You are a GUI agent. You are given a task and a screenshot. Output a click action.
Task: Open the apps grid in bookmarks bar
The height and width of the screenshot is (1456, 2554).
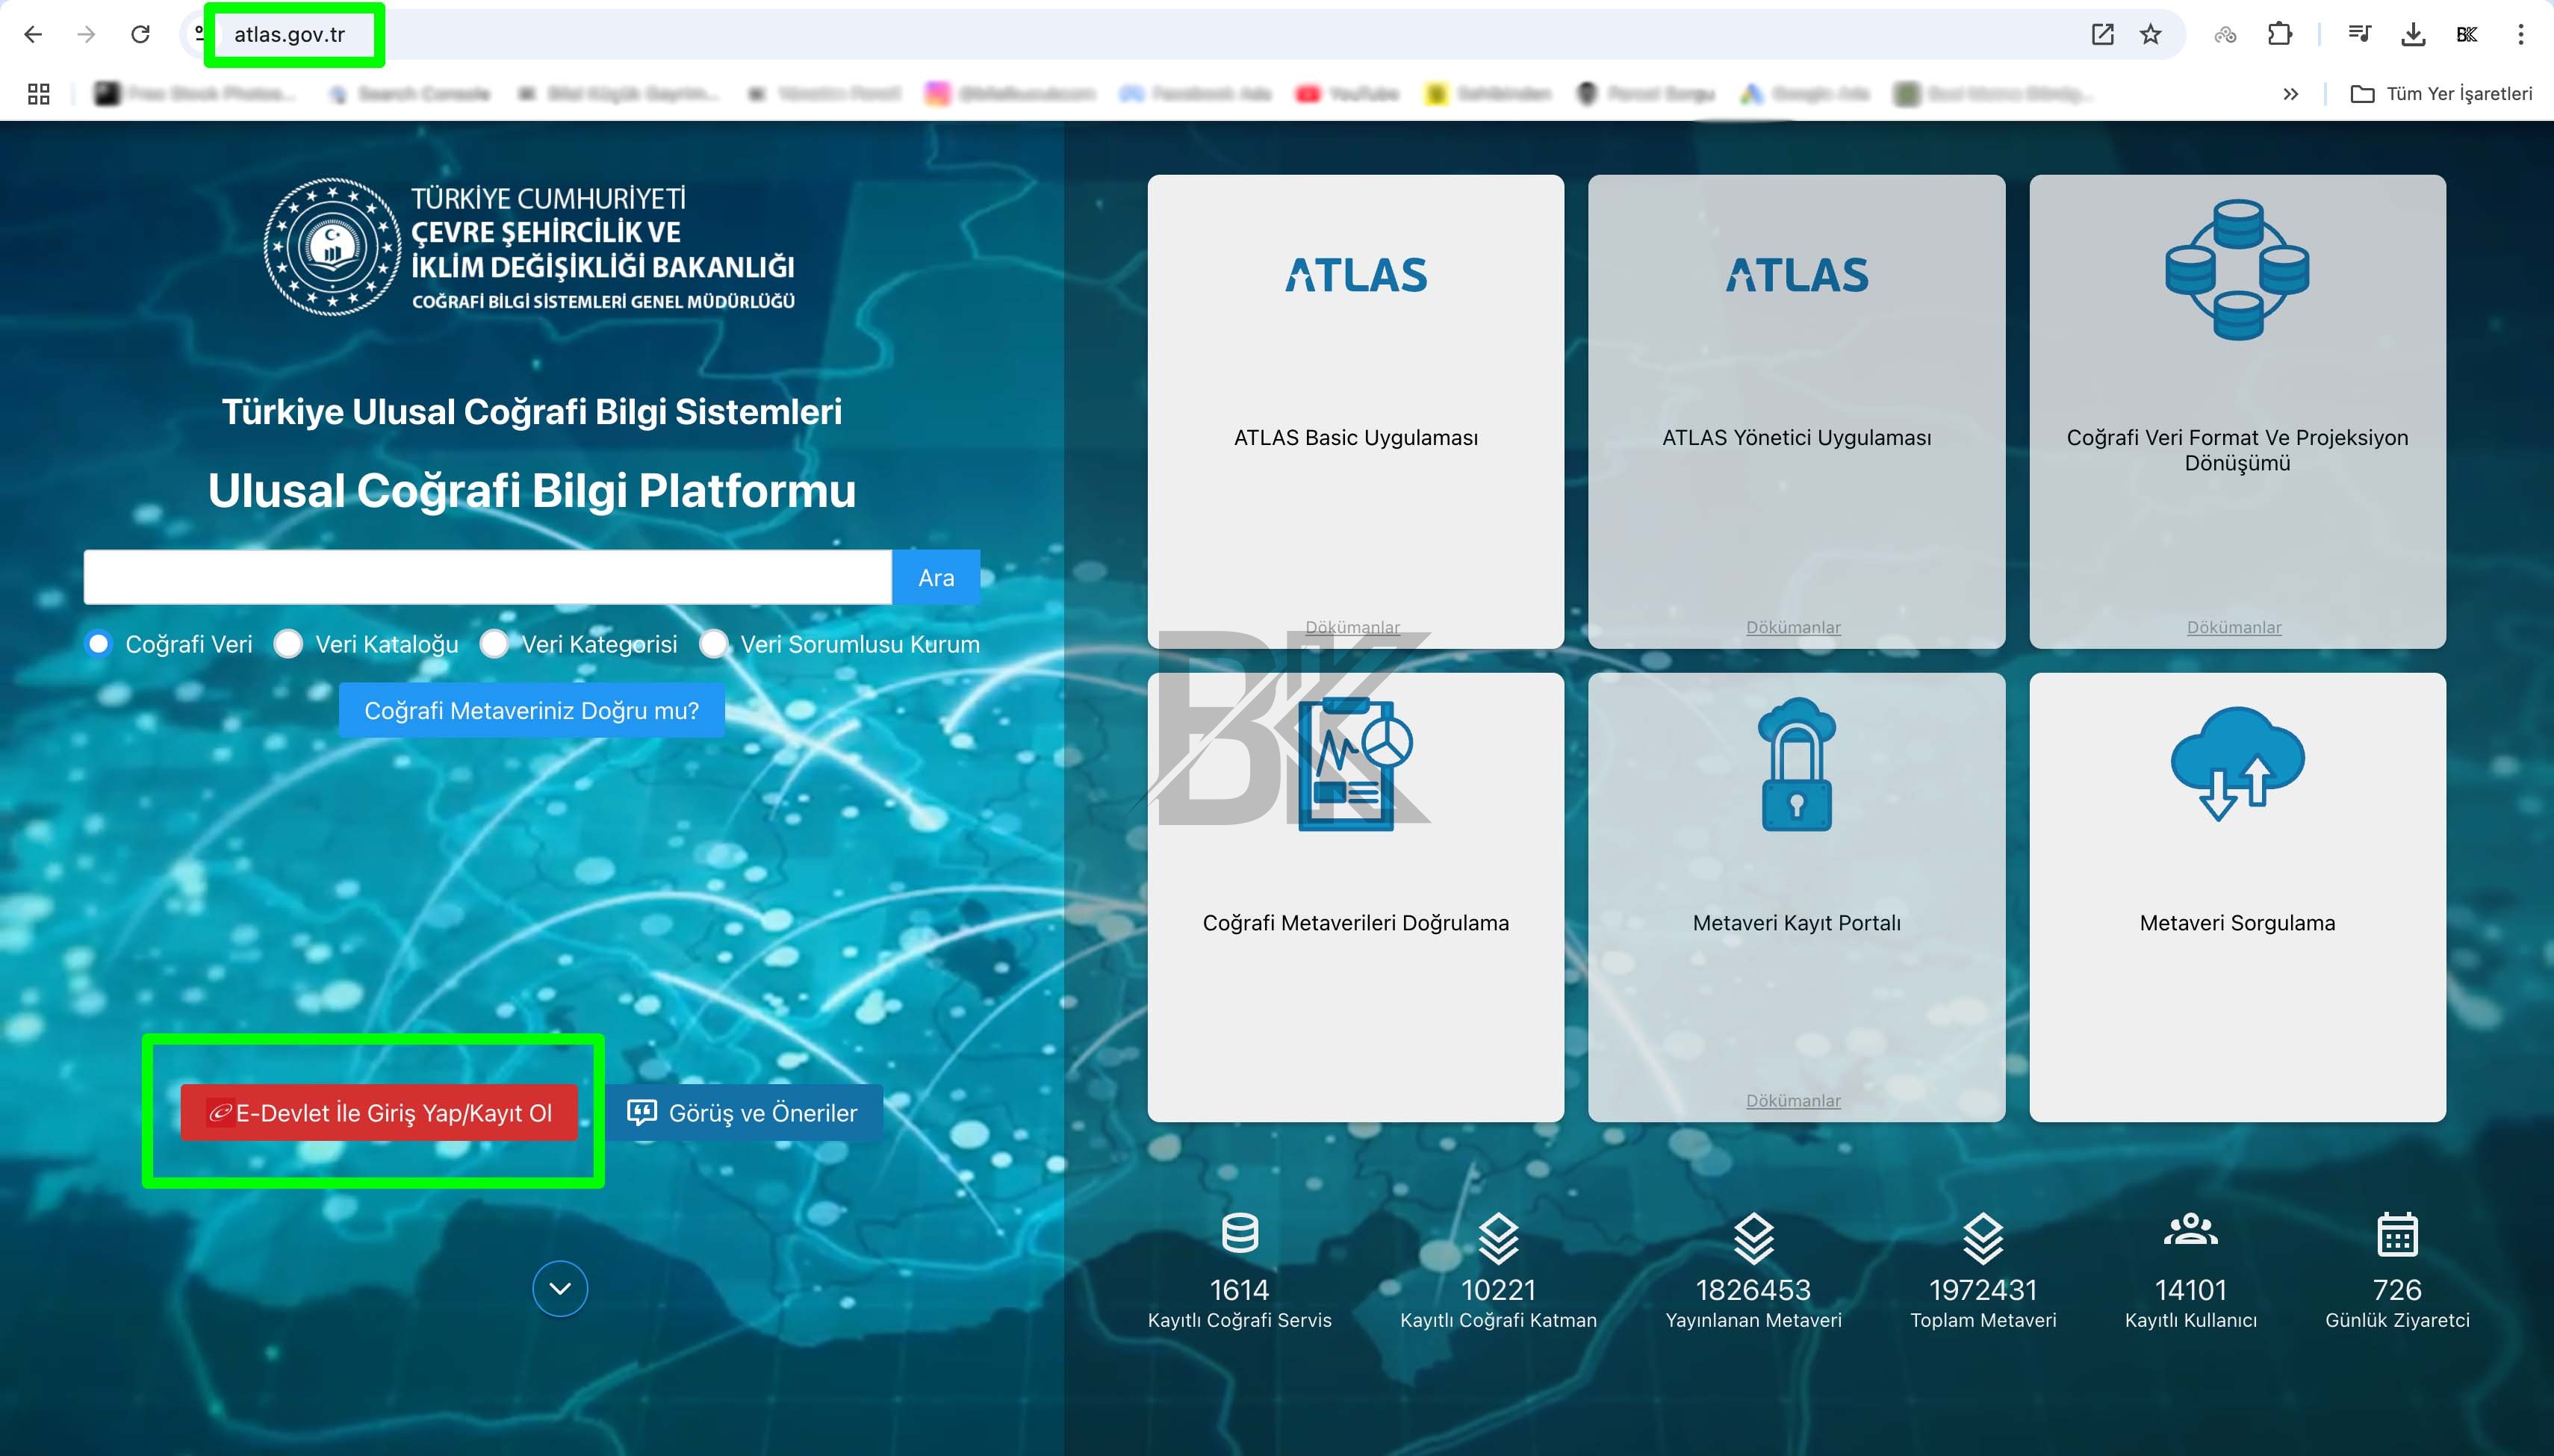point(39,94)
